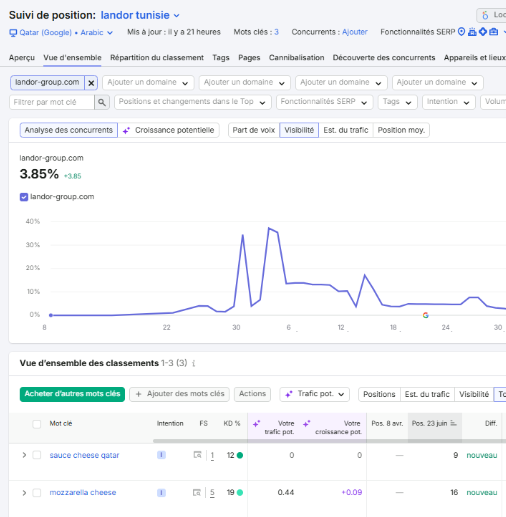
Task: Click the magnifier search keyword button
Action: tap(102, 102)
